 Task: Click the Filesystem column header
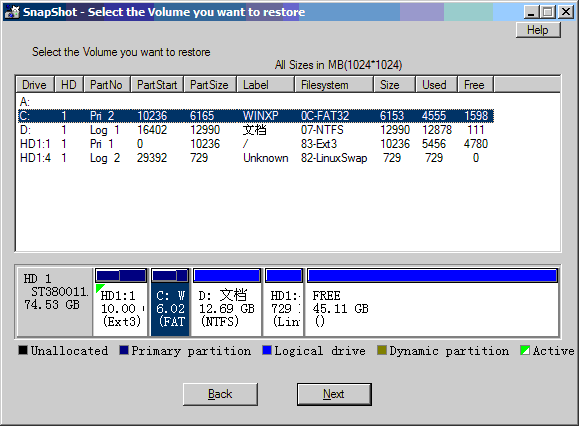(334, 85)
